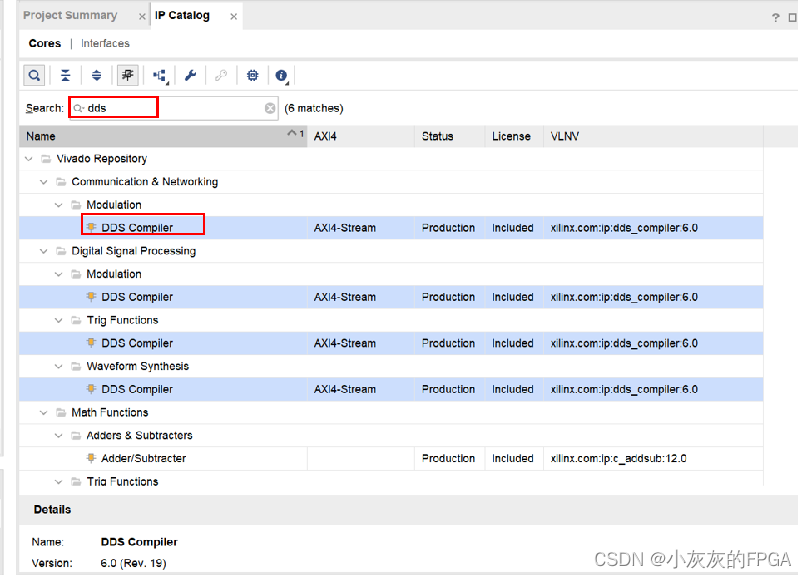Collapse the Digital Signal Processing category
This screenshot has width=807, height=578.
[x=44, y=251]
